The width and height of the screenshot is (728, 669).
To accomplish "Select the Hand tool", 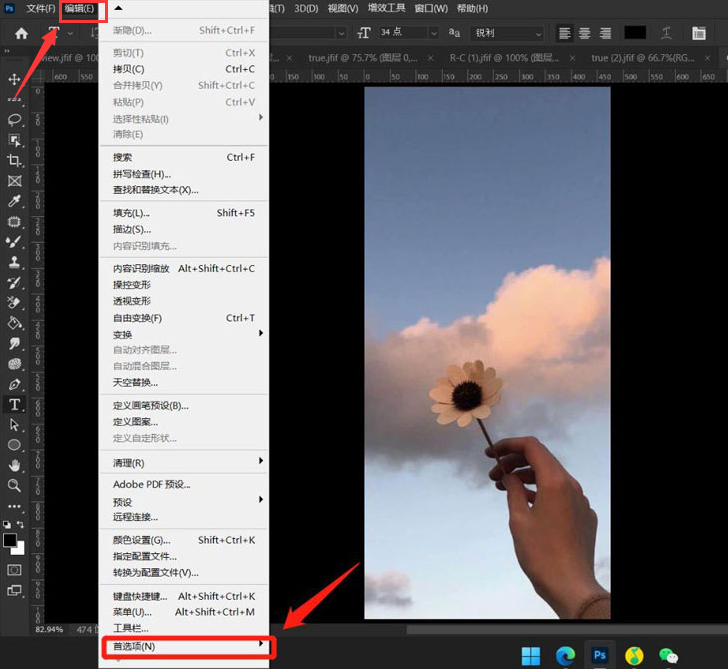I will pyautogui.click(x=15, y=465).
